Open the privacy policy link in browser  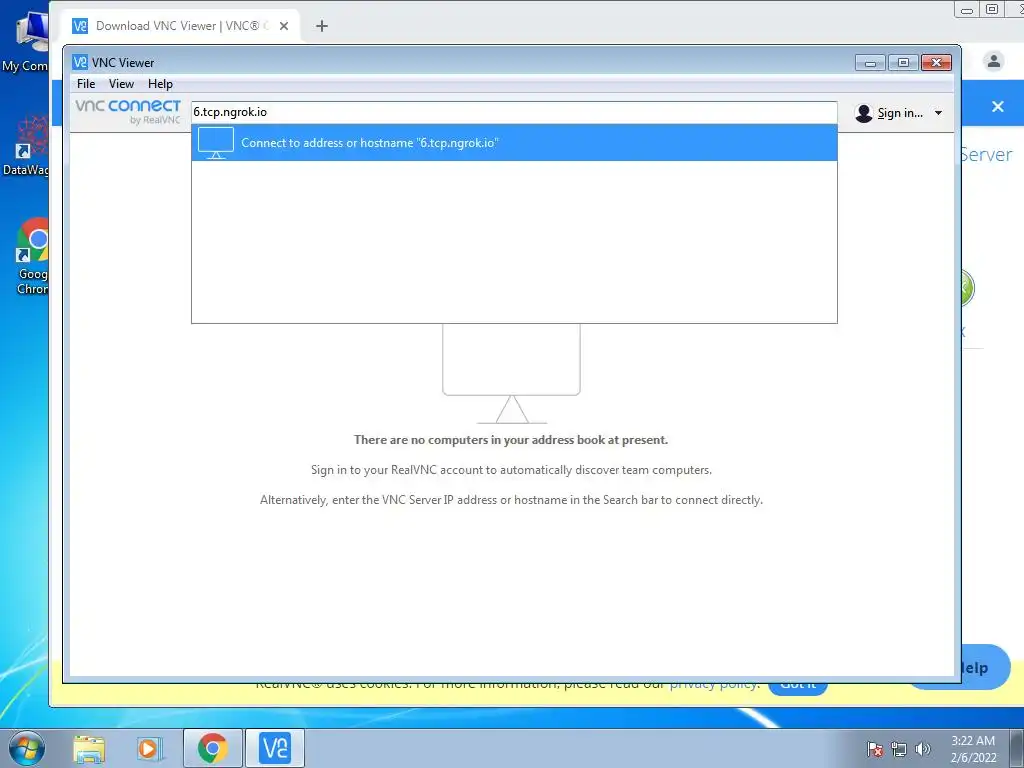coord(714,687)
